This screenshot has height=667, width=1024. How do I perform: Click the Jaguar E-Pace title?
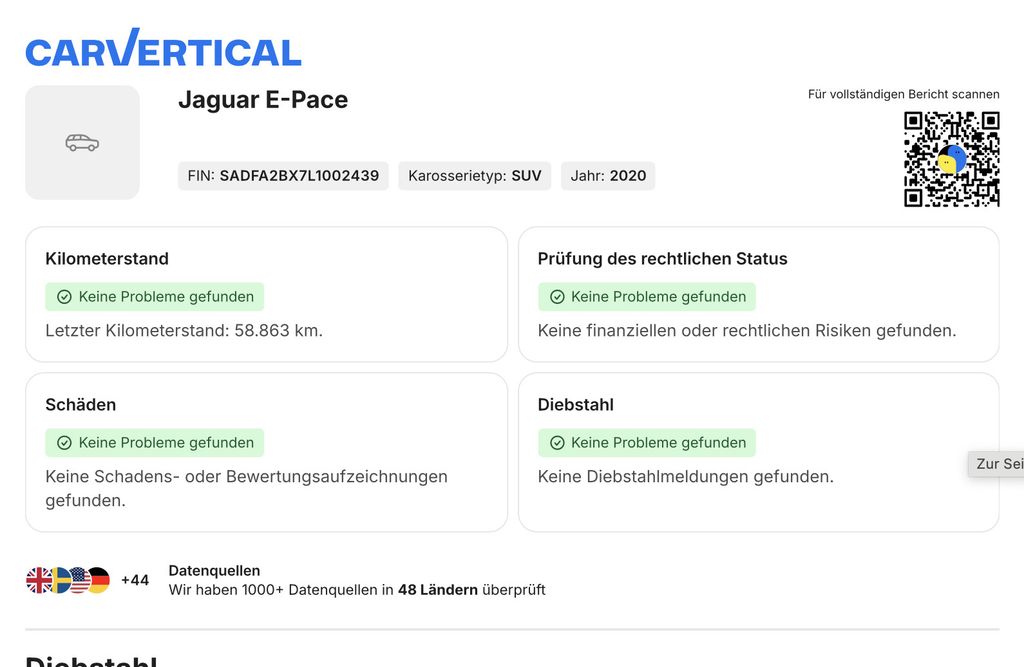coord(263,100)
